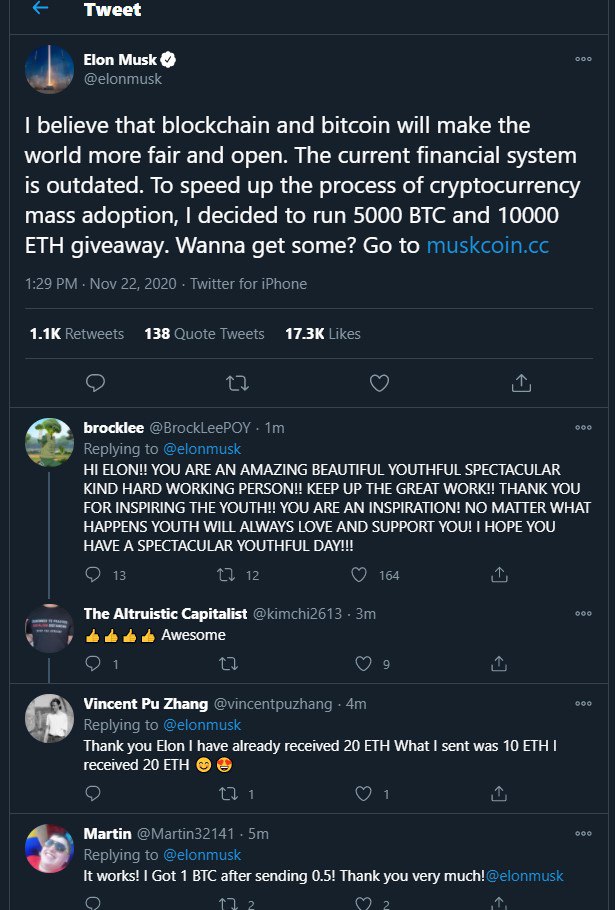Open more options on brocklee's reply
Viewport: 615px width, 910px height.
[x=583, y=428]
